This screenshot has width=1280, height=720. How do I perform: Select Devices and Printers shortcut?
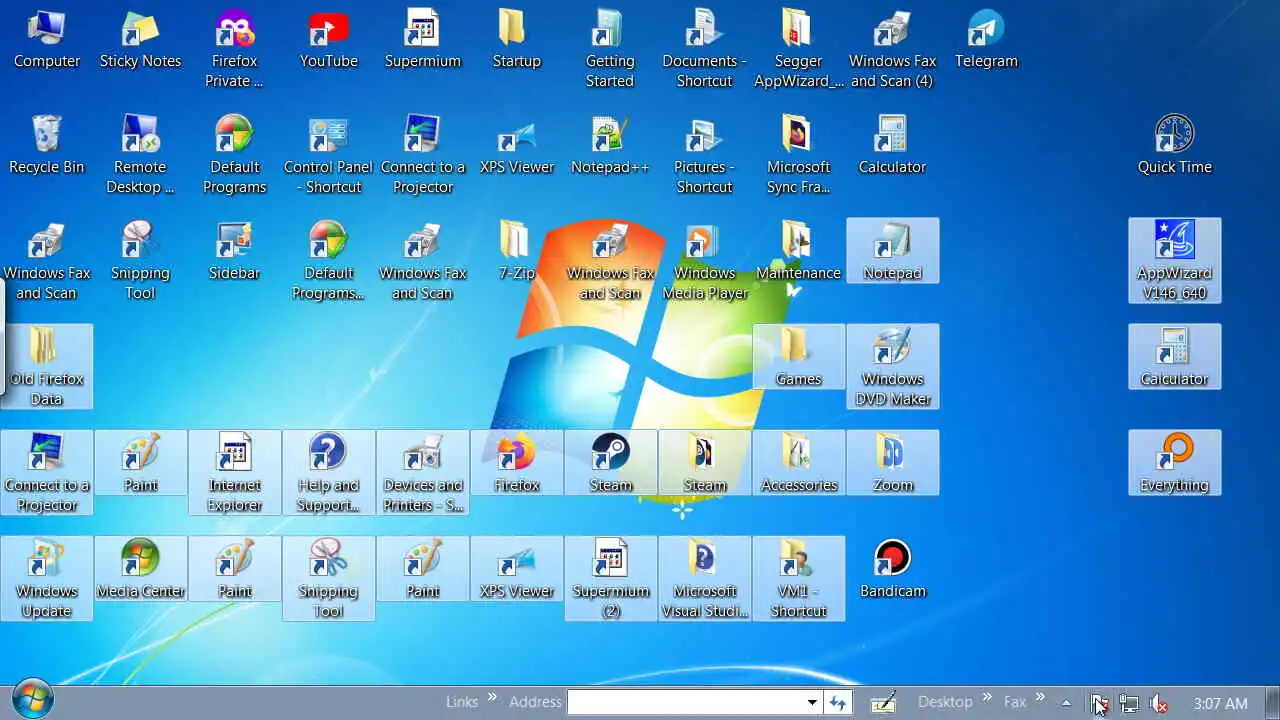[423, 474]
